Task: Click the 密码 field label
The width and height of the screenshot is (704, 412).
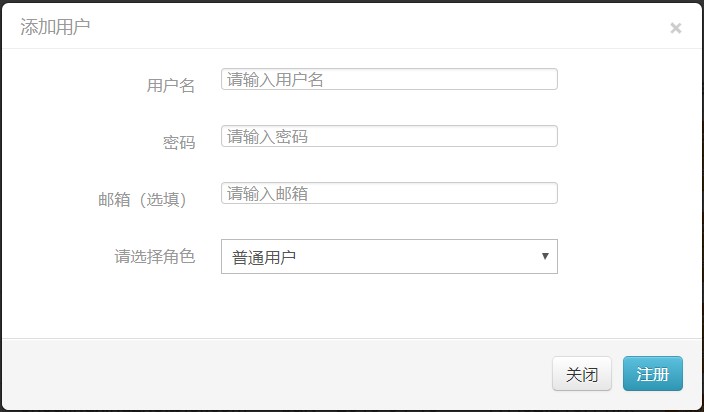Action: coord(179,143)
